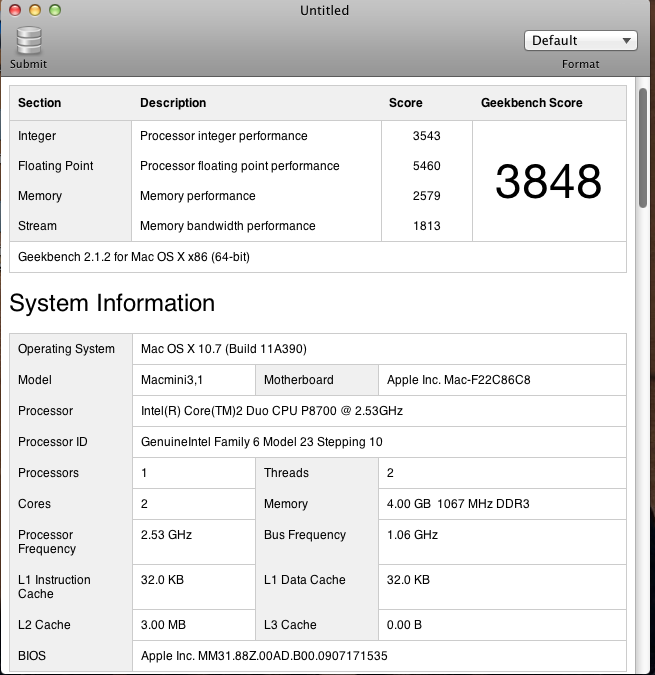Click 'Processor floating point performance' description
655x675 pixels.
[x=240, y=166]
